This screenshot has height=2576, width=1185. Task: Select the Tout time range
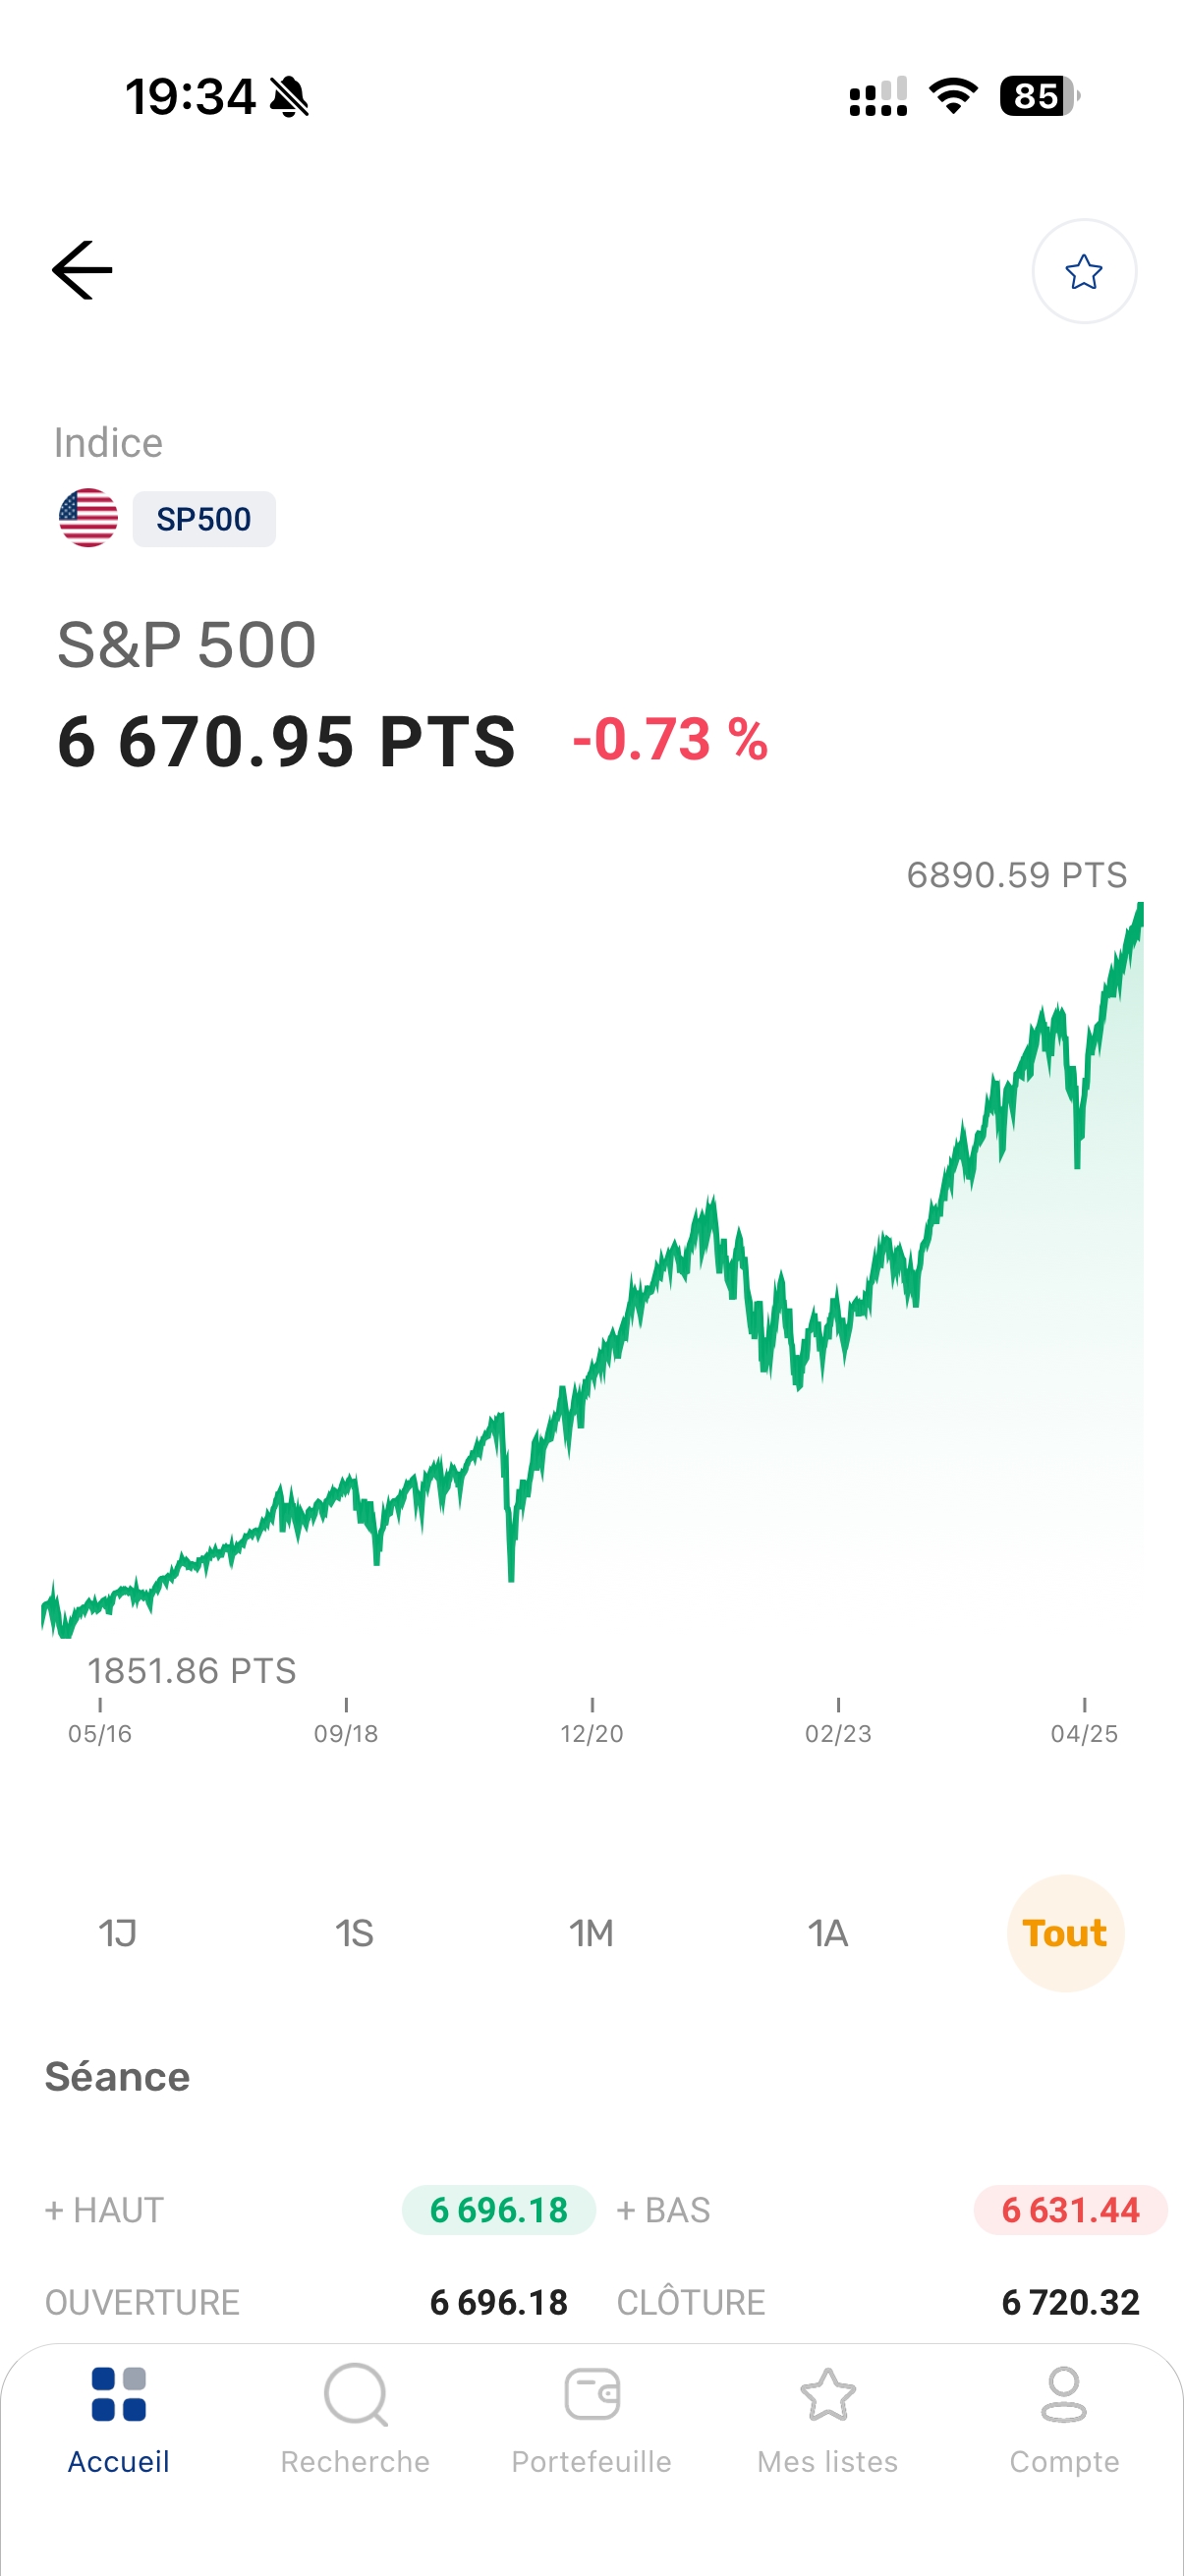tap(1065, 1933)
